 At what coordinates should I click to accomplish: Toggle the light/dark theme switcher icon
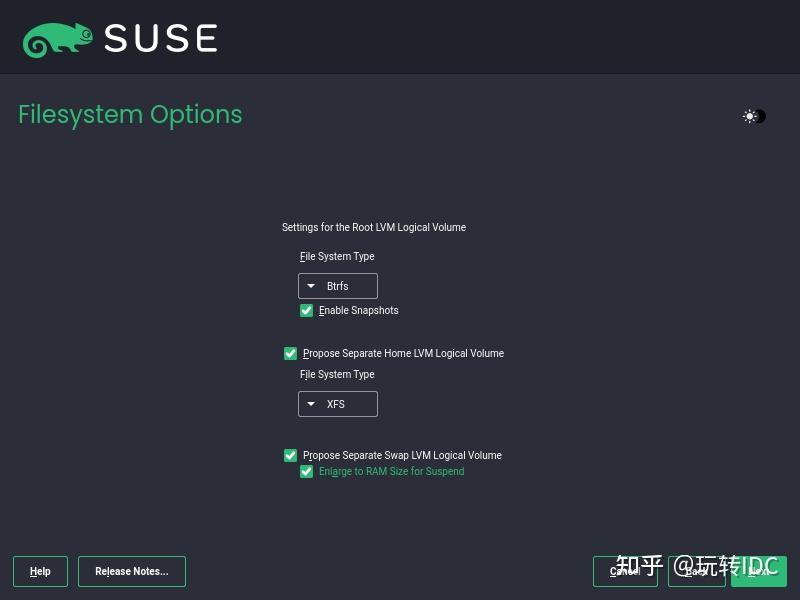[754, 116]
